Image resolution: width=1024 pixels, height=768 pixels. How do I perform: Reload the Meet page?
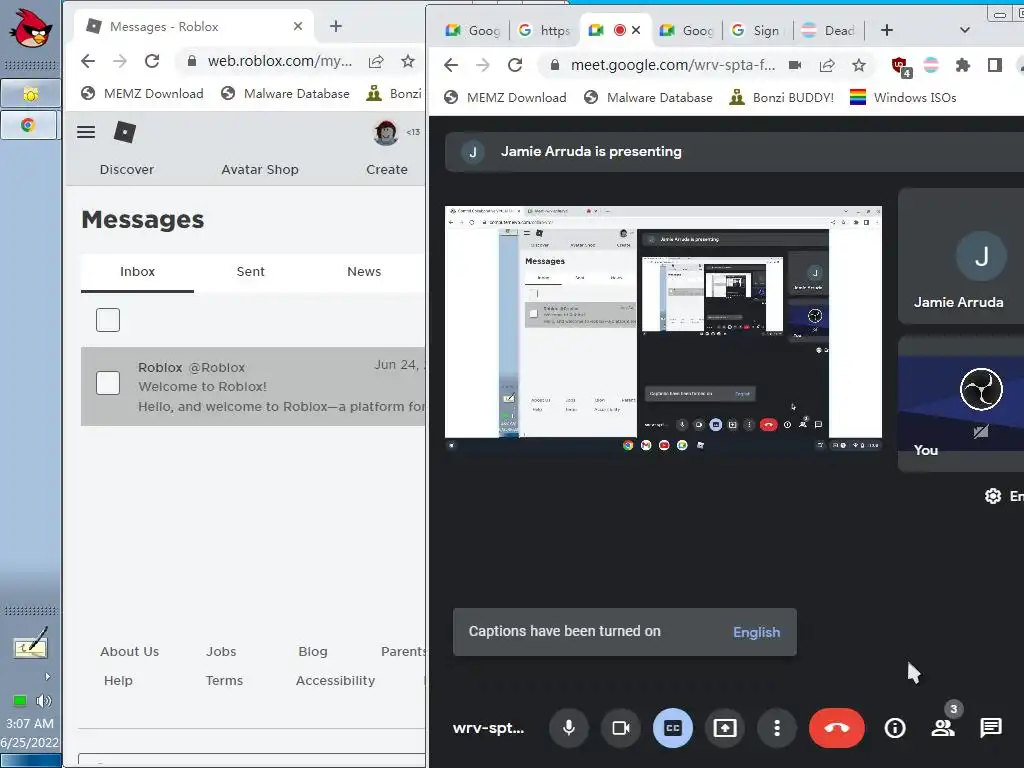tap(515, 65)
